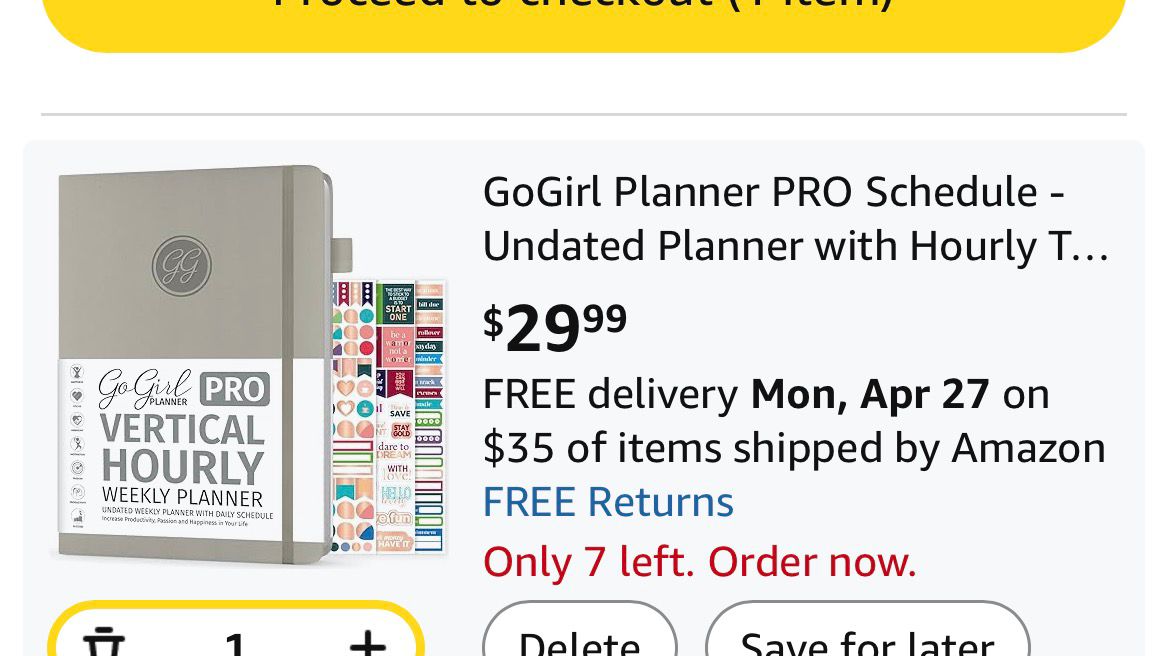Click the Only 7 left warning text
The height and width of the screenshot is (656, 1170).
click(699, 562)
